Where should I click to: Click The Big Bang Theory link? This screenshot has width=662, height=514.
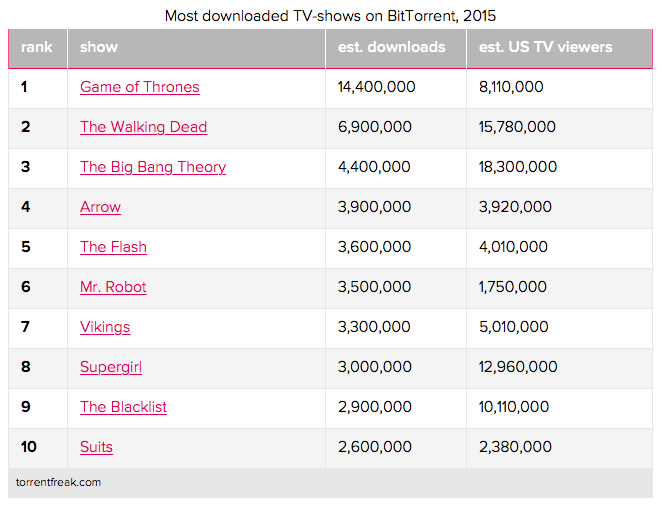153,167
